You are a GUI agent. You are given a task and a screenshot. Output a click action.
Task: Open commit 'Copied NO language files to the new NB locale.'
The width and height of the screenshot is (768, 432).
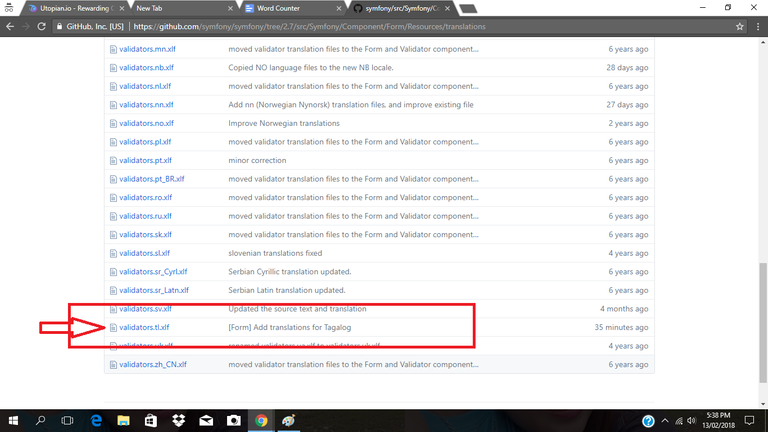coord(311,68)
